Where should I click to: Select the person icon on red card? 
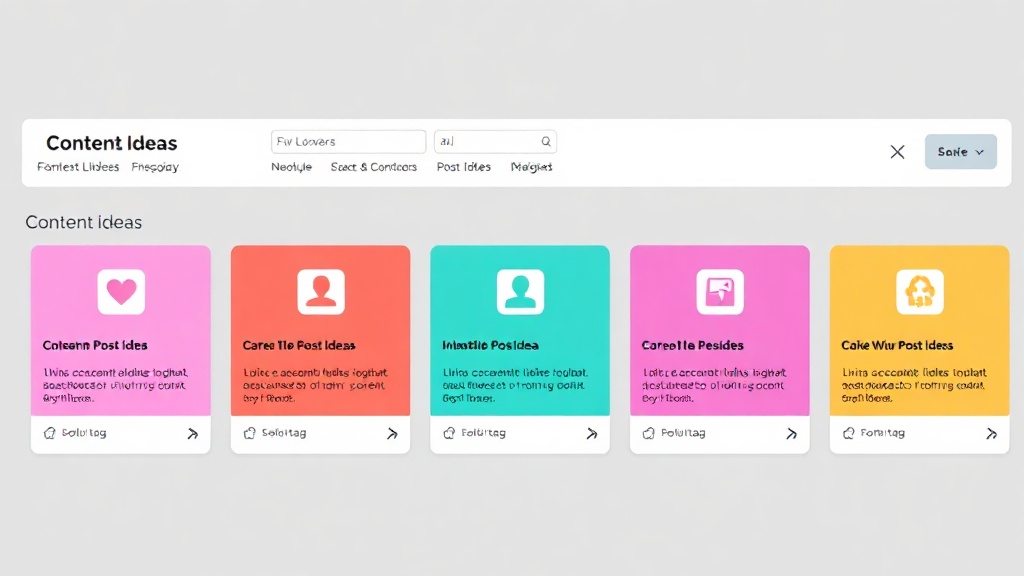point(321,291)
